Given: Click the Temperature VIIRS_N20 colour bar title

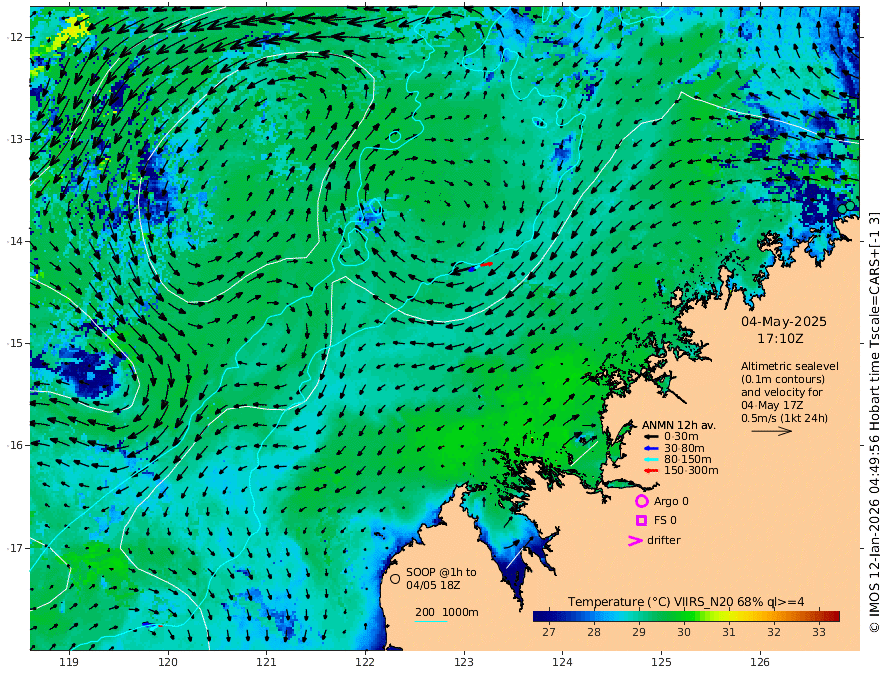Looking at the screenshot, I should point(686,602).
